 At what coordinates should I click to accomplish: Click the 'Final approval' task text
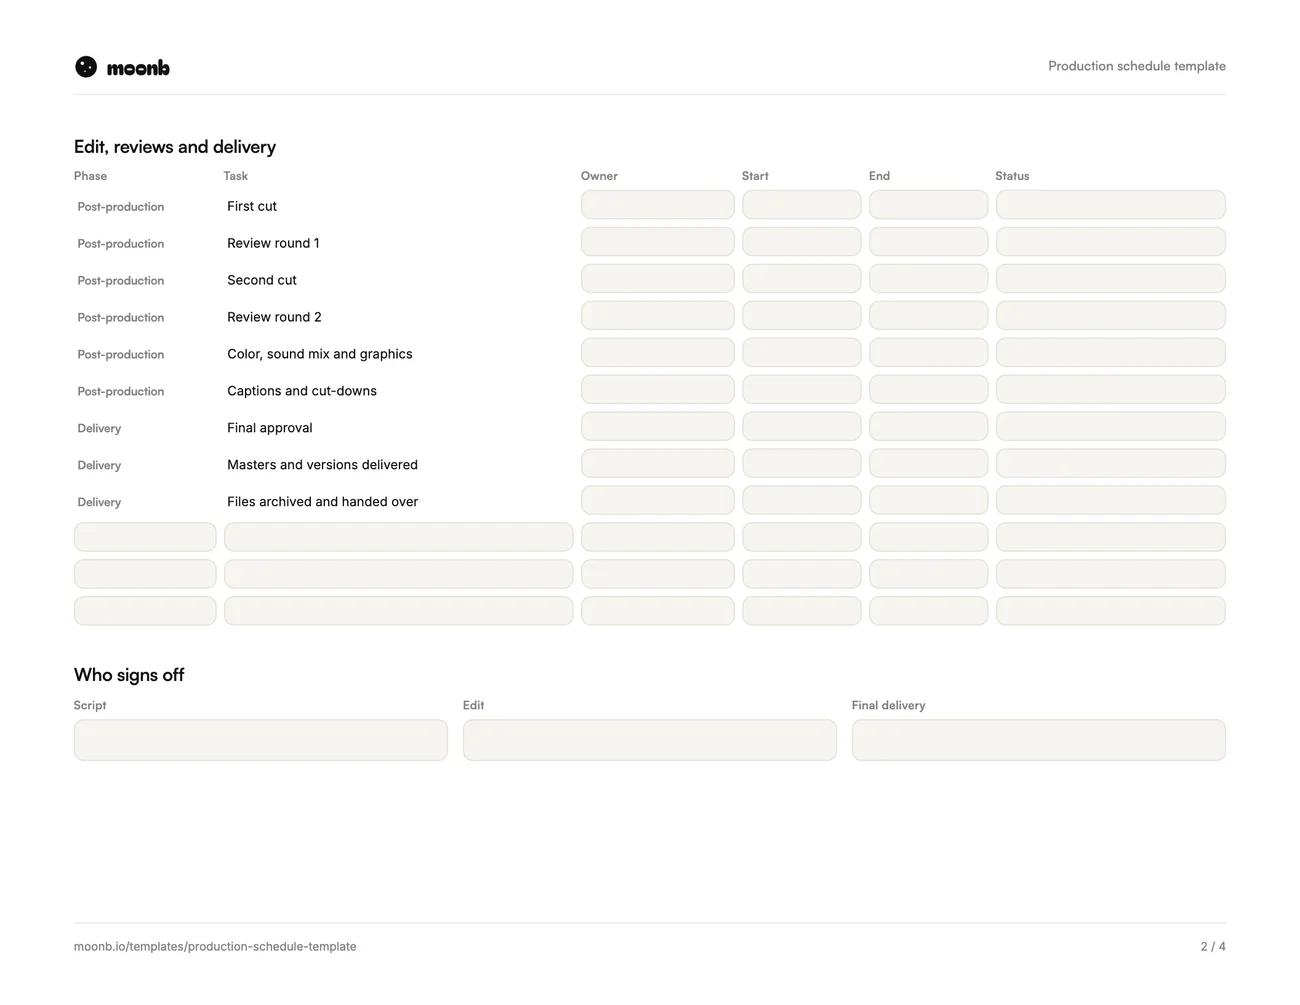click(270, 428)
